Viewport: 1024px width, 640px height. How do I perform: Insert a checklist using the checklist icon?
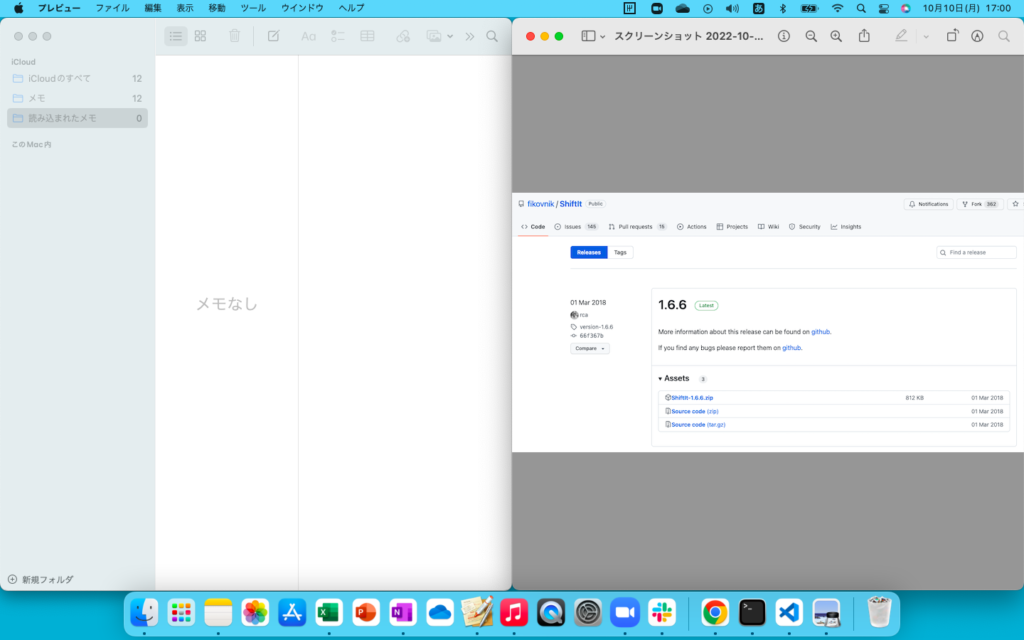tap(338, 35)
